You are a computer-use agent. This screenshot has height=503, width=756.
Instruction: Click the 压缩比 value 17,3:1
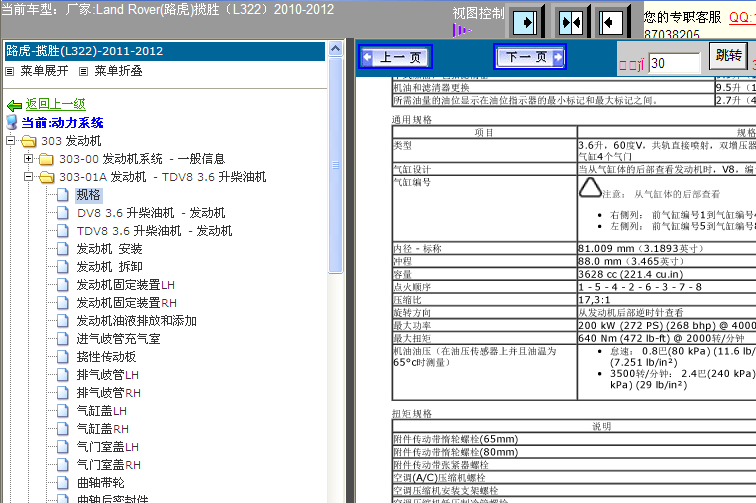594,299
